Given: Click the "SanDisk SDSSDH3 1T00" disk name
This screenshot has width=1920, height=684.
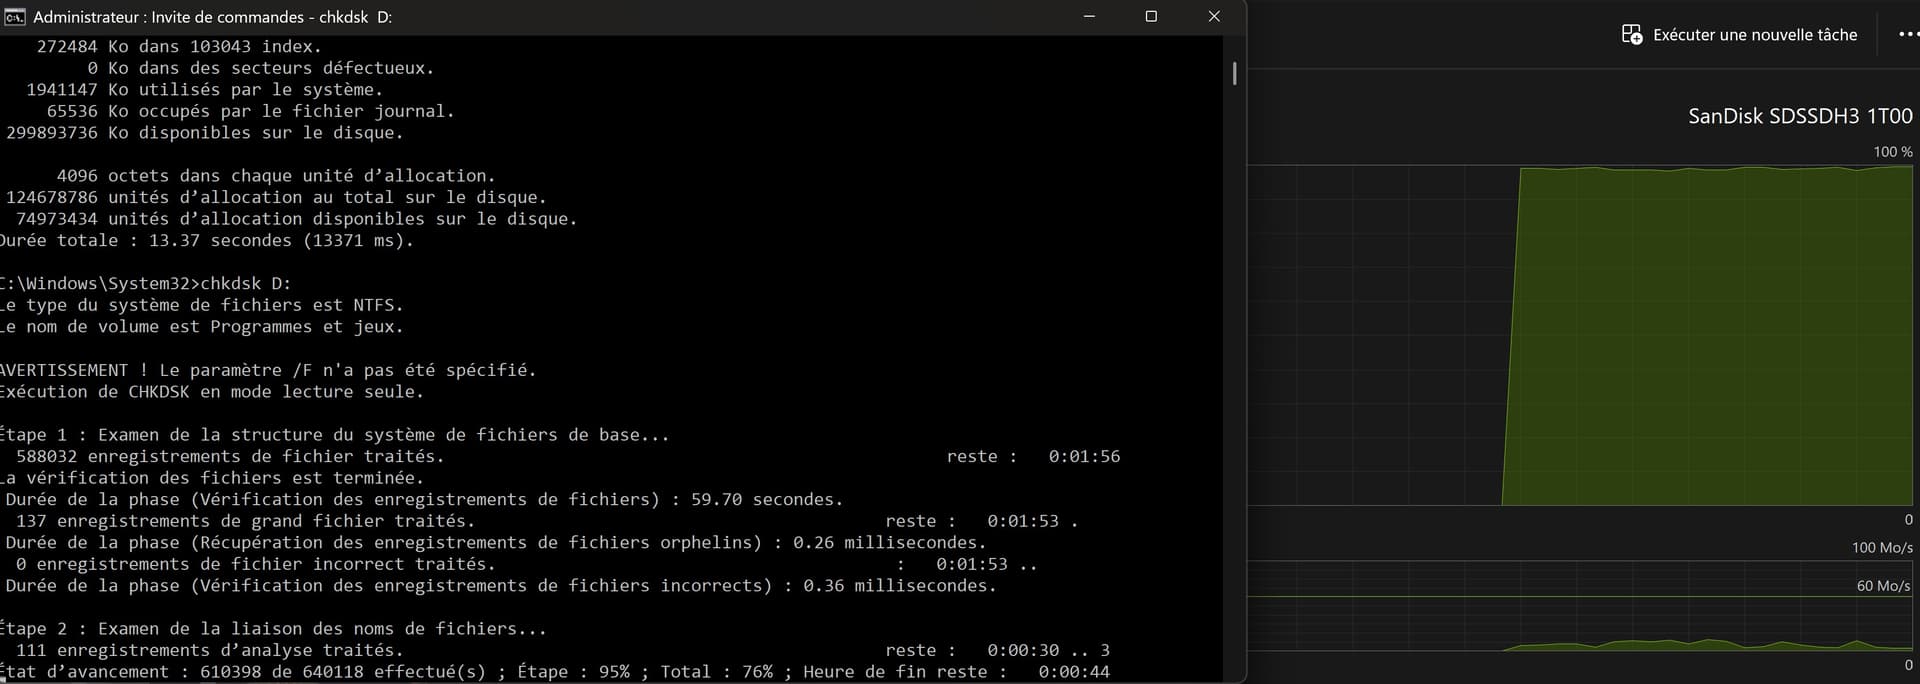Looking at the screenshot, I should [x=1800, y=116].
